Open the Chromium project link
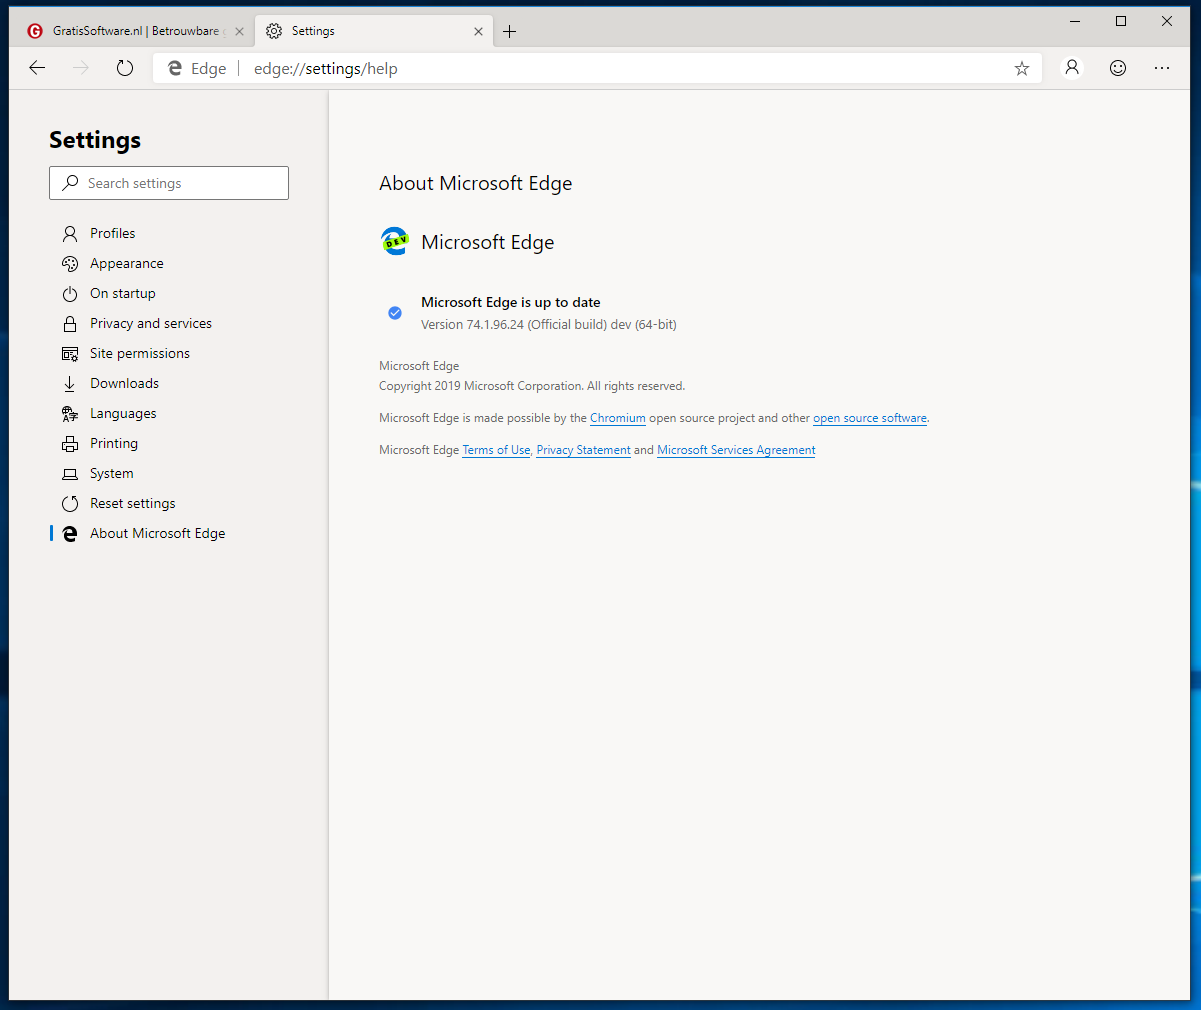 [617, 418]
